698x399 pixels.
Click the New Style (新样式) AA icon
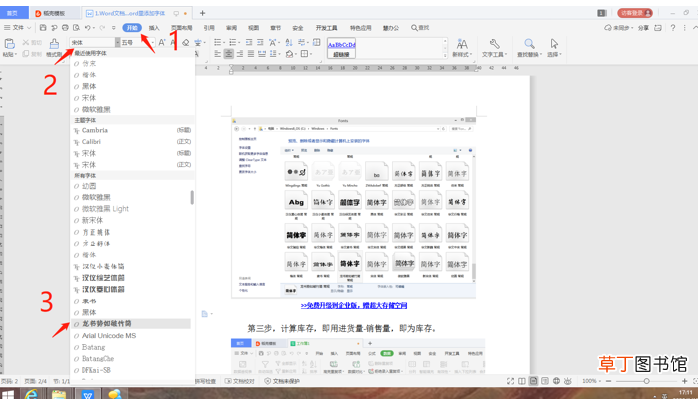pos(462,44)
